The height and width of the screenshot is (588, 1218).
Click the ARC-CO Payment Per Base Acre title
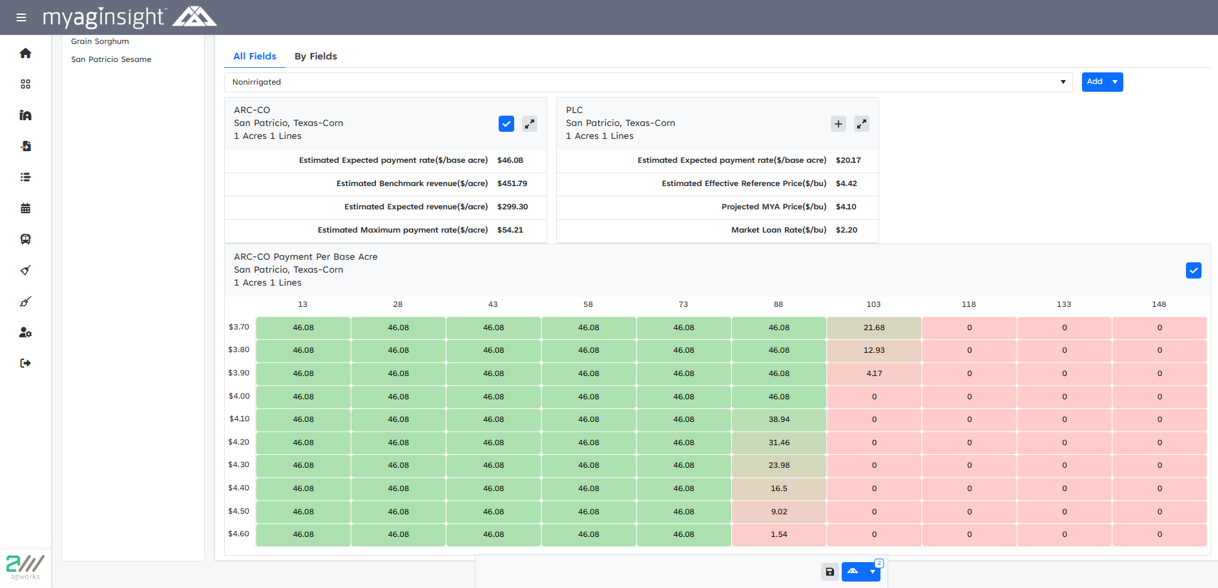click(306, 257)
